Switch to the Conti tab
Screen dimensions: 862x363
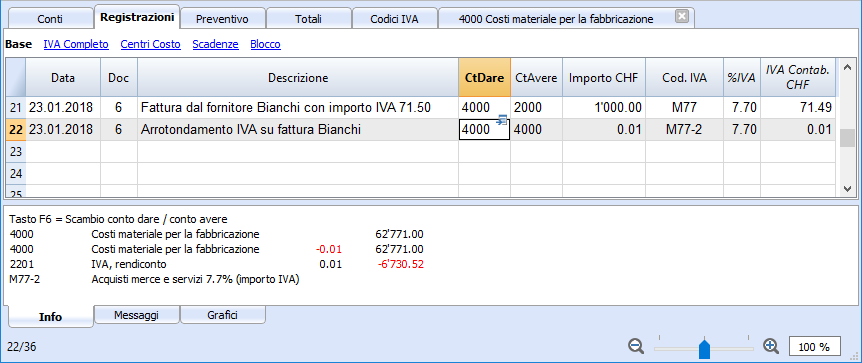(50, 19)
